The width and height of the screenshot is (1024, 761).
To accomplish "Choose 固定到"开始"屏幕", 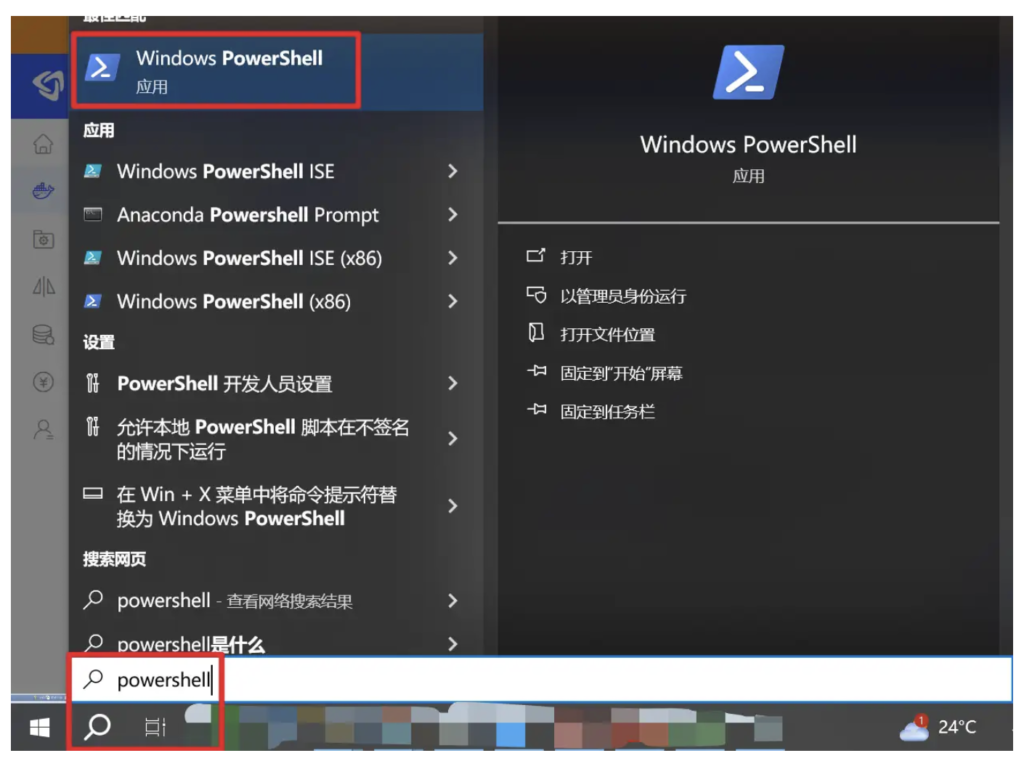I will (x=621, y=373).
